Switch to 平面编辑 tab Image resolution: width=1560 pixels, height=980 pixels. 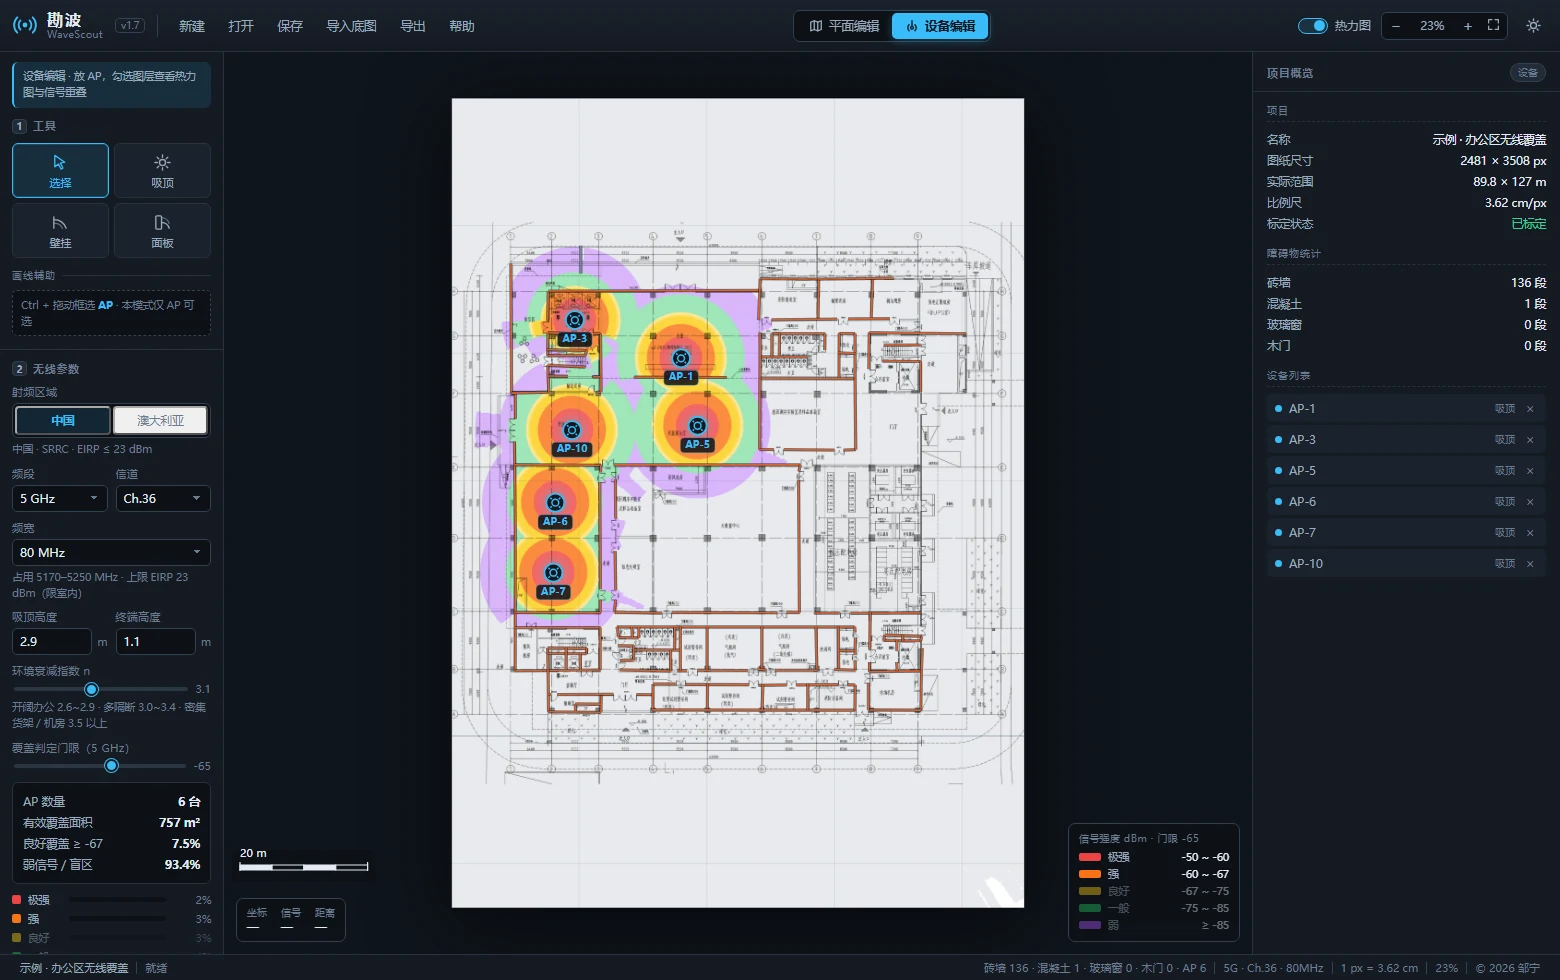[844, 26]
